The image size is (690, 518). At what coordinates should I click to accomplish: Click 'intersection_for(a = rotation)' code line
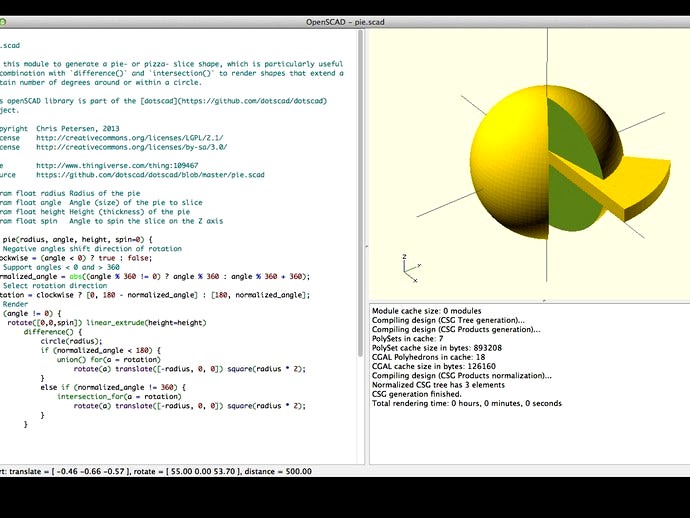tap(119, 397)
